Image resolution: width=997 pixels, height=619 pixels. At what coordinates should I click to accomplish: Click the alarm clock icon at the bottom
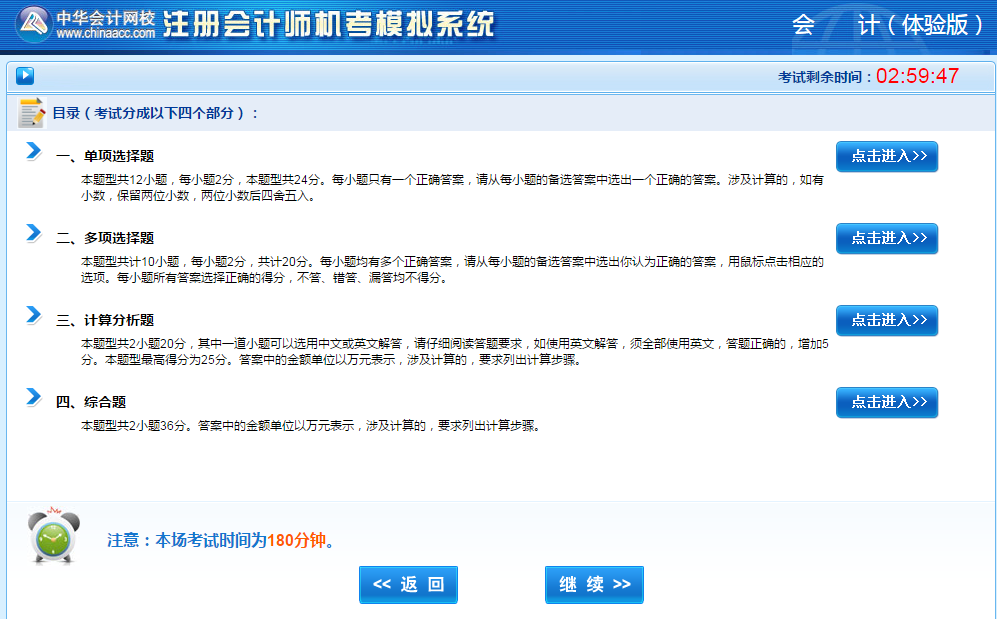pyautogui.click(x=54, y=539)
